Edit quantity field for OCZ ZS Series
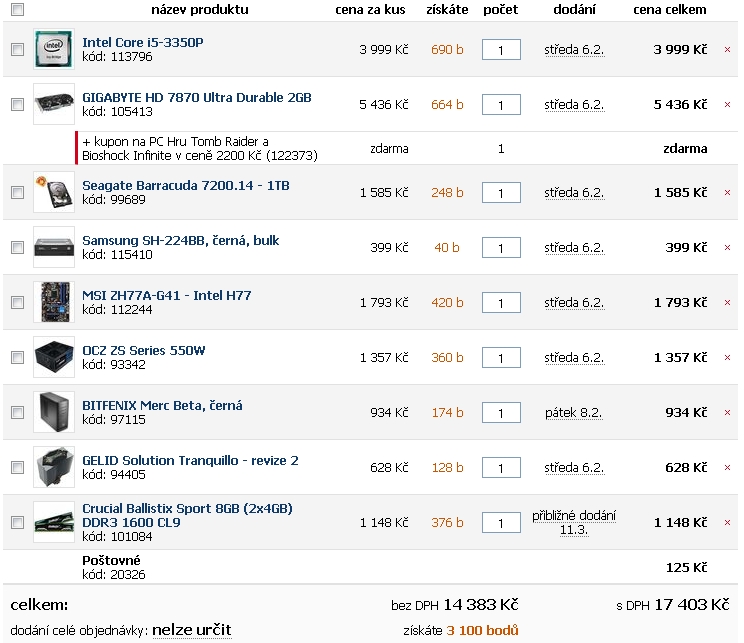Viewport: 744px width, 643px height. 501,358
